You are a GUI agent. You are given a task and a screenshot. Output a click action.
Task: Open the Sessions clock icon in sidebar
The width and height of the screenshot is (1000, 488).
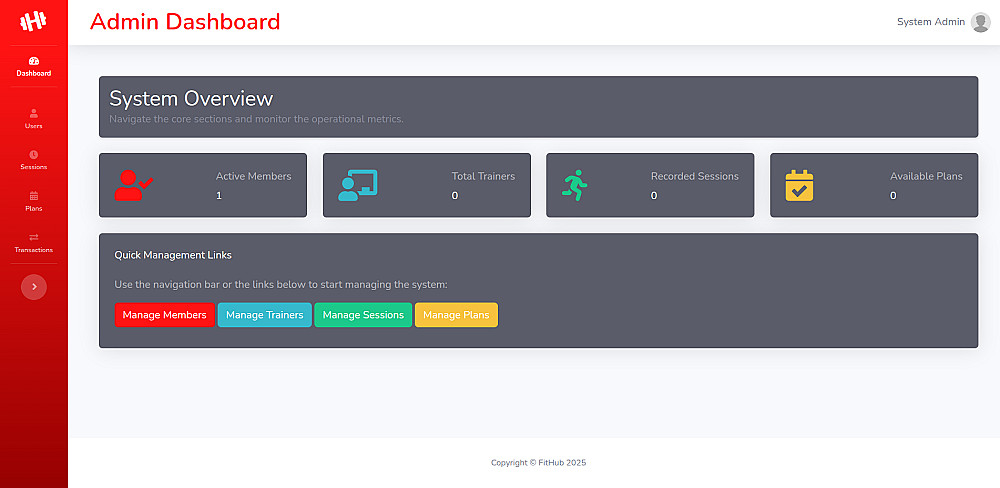pyautogui.click(x=34, y=154)
